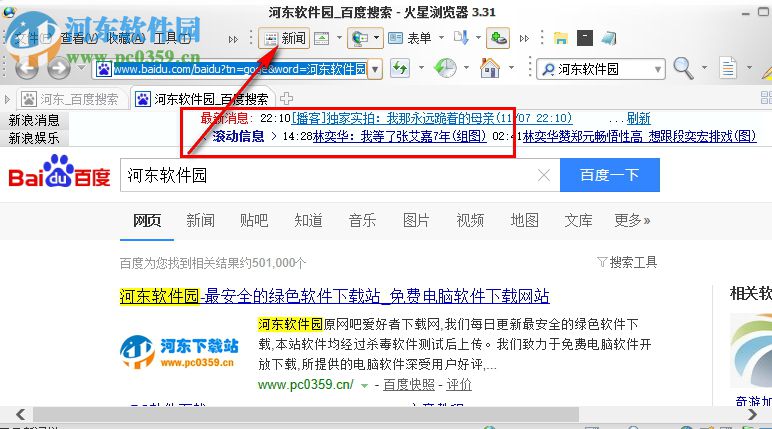The width and height of the screenshot is (772, 429).
Task: Switch to the 地图 category tab
Action: 524,220
